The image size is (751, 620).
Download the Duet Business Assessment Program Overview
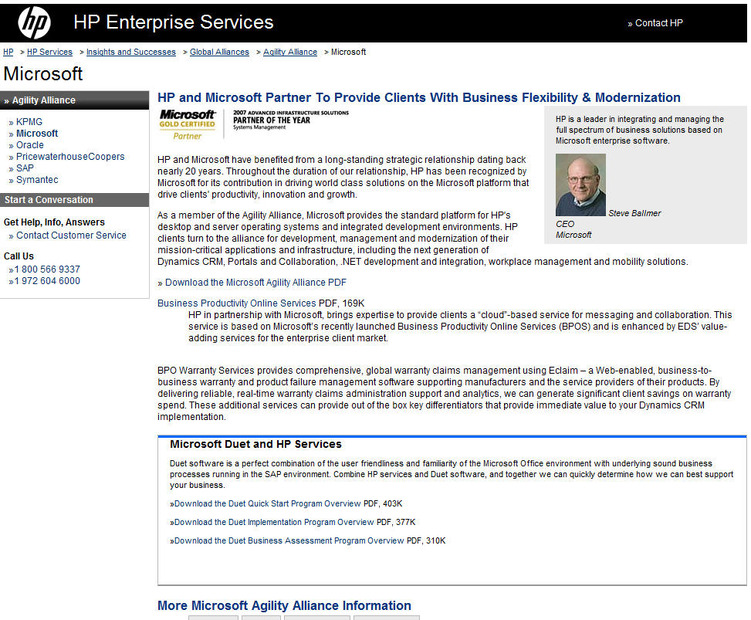click(x=289, y=540)
